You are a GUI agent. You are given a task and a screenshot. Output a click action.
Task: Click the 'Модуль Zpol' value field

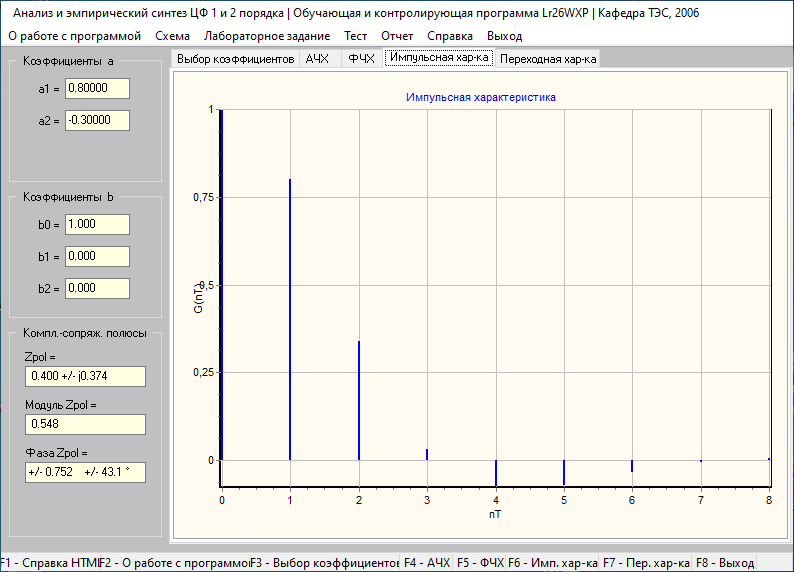click(x=86, y=424)
